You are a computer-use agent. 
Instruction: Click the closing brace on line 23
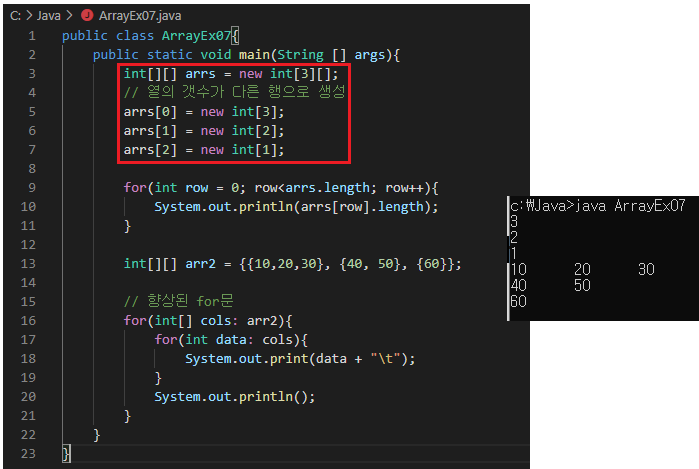(x=66, y=454)
